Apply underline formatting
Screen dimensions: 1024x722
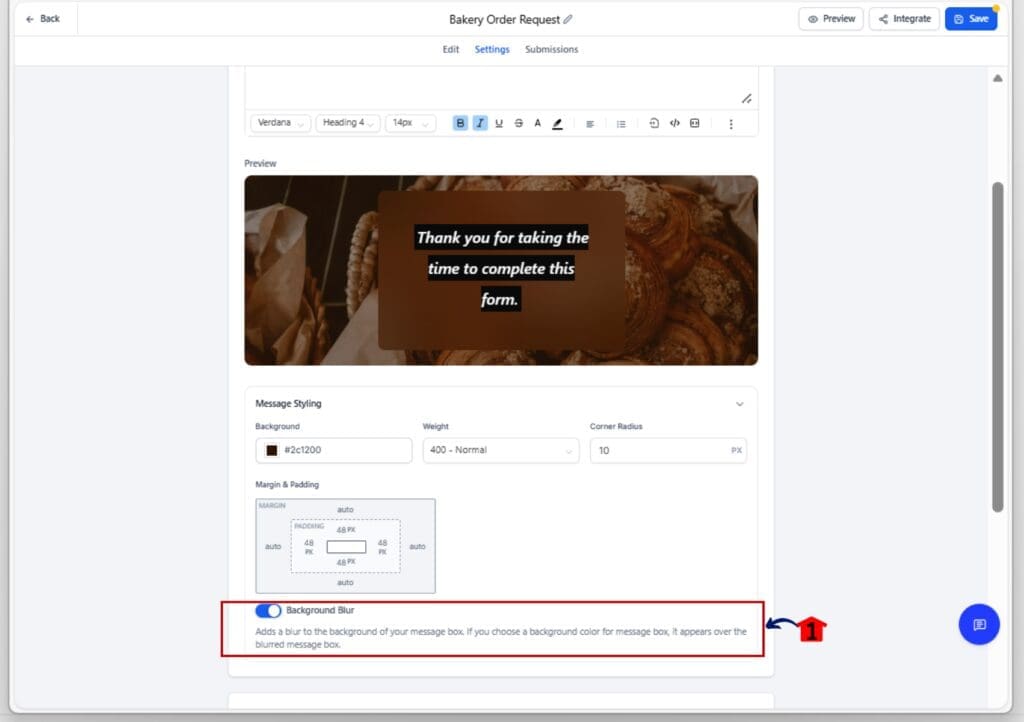pos(499,123)
